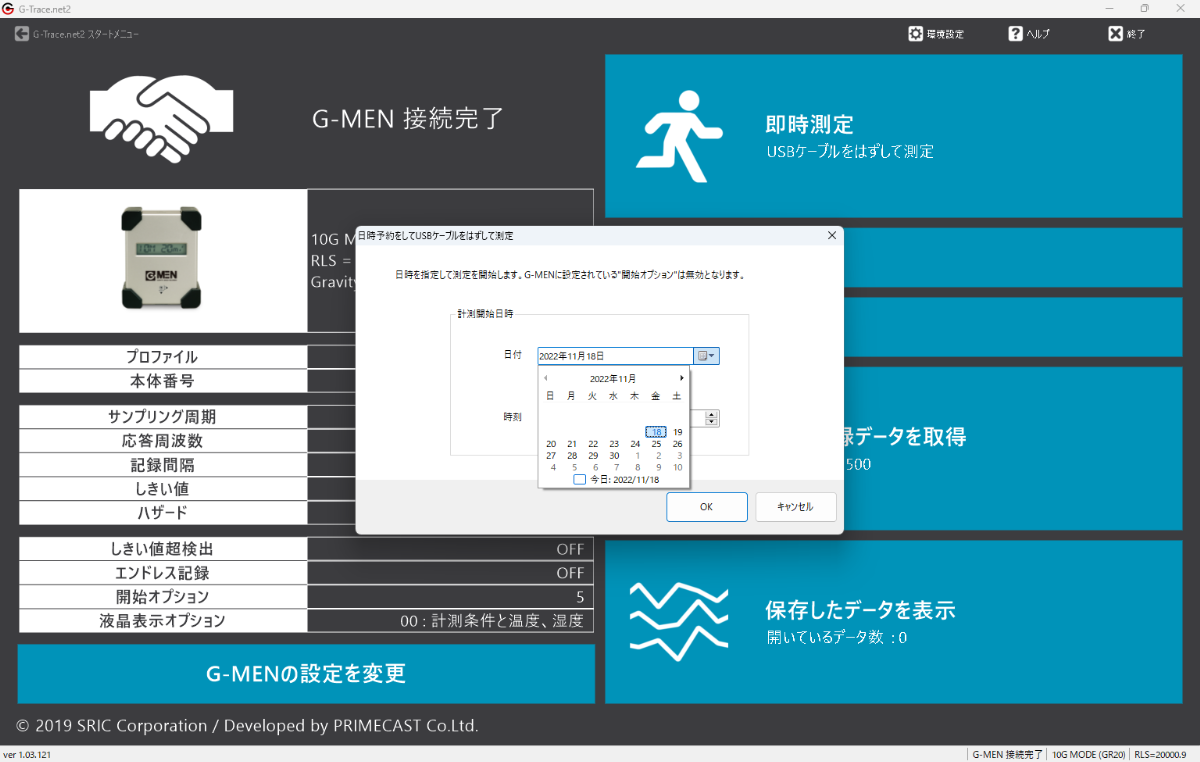Screen dimensions: 1200x762
Task: Select November 18 in calendar
Action: click(x=656, y=432)
